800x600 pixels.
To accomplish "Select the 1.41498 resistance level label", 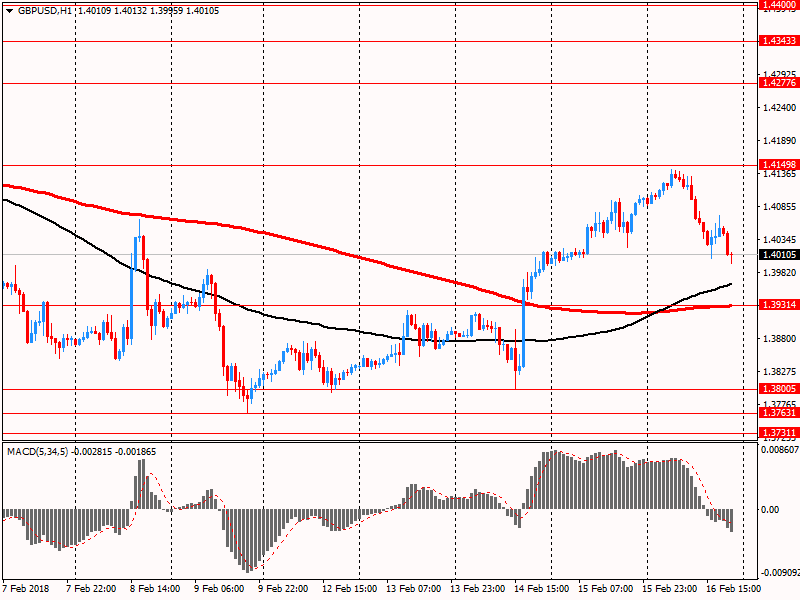I will [x=779, y=165].
